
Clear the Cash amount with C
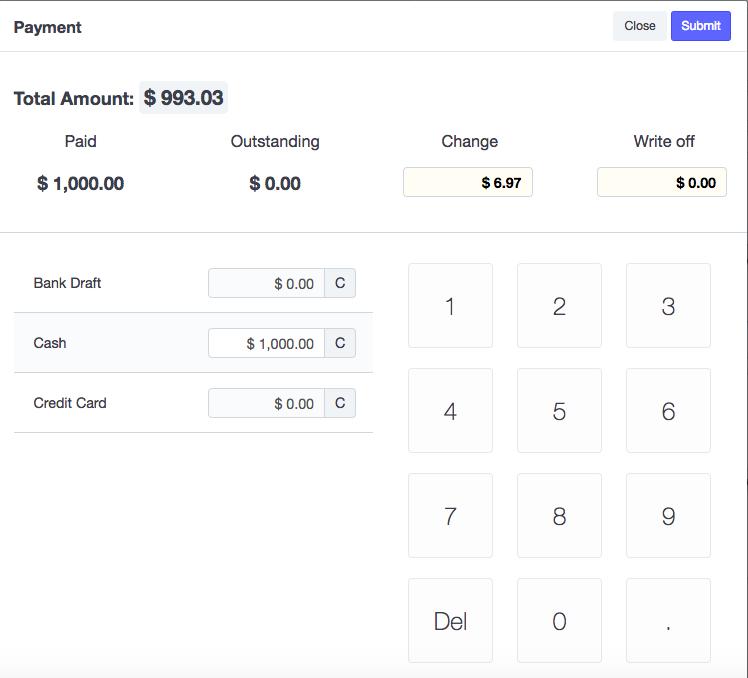[x=340, y=343]
